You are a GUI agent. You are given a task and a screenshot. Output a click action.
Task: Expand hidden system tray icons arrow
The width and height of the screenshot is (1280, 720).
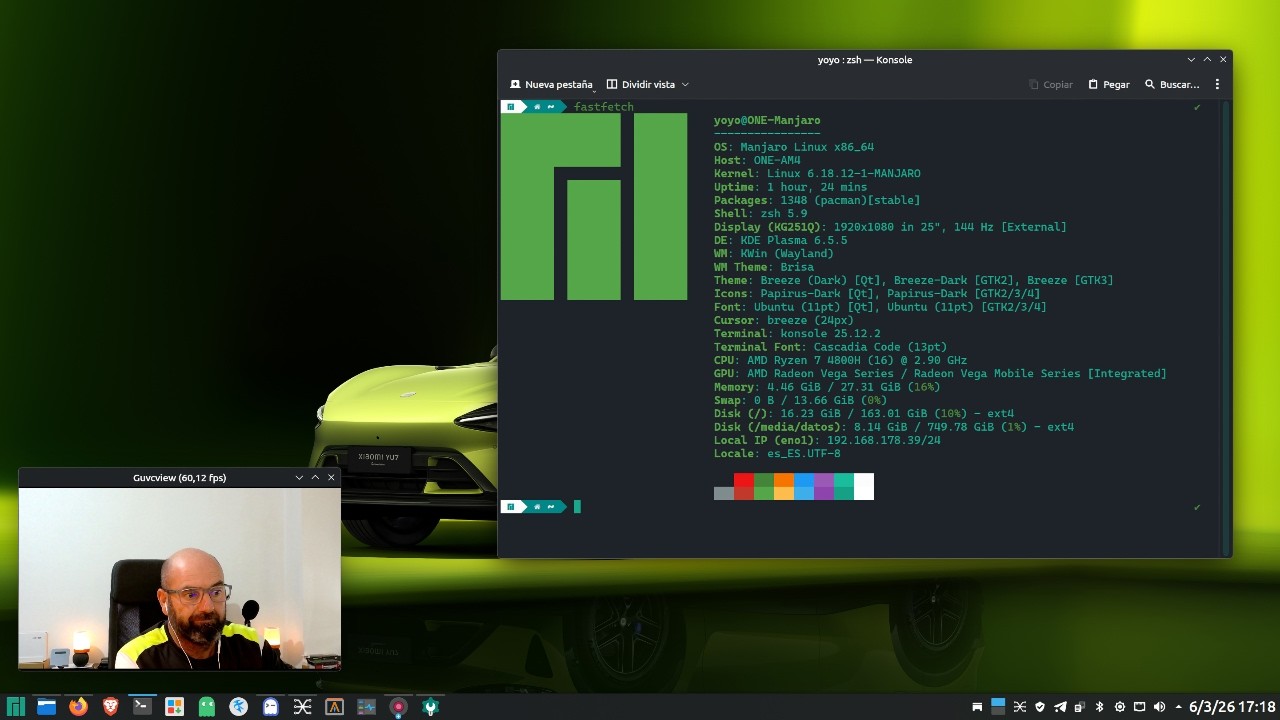coord(1178,707)
